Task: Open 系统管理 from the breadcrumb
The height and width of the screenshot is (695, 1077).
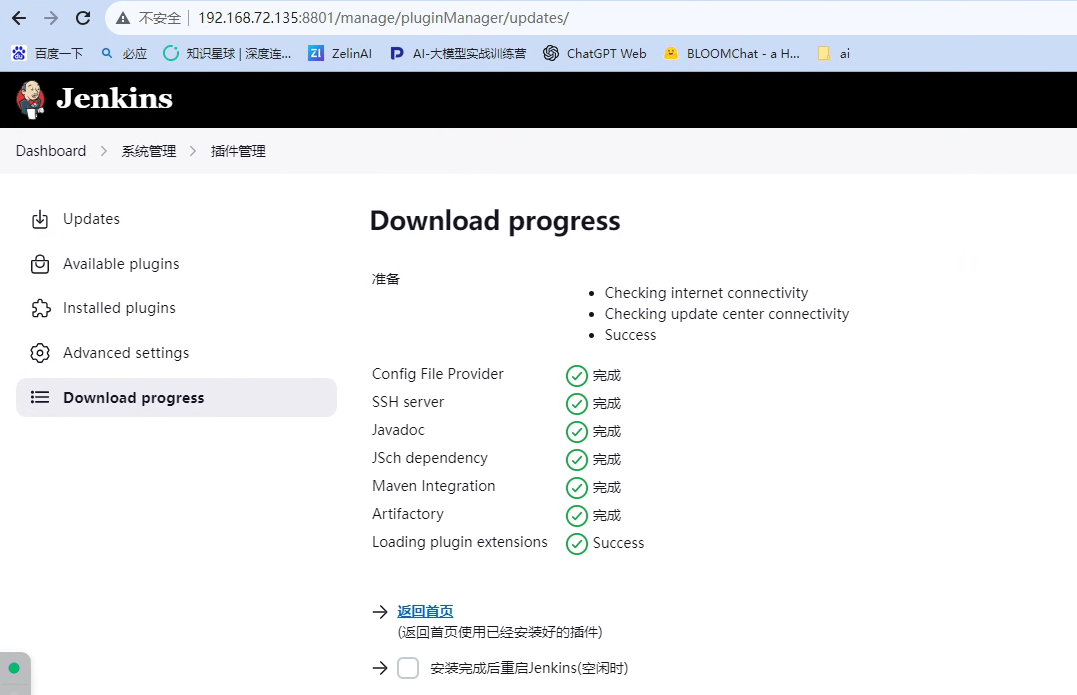Action: (148, 150)
